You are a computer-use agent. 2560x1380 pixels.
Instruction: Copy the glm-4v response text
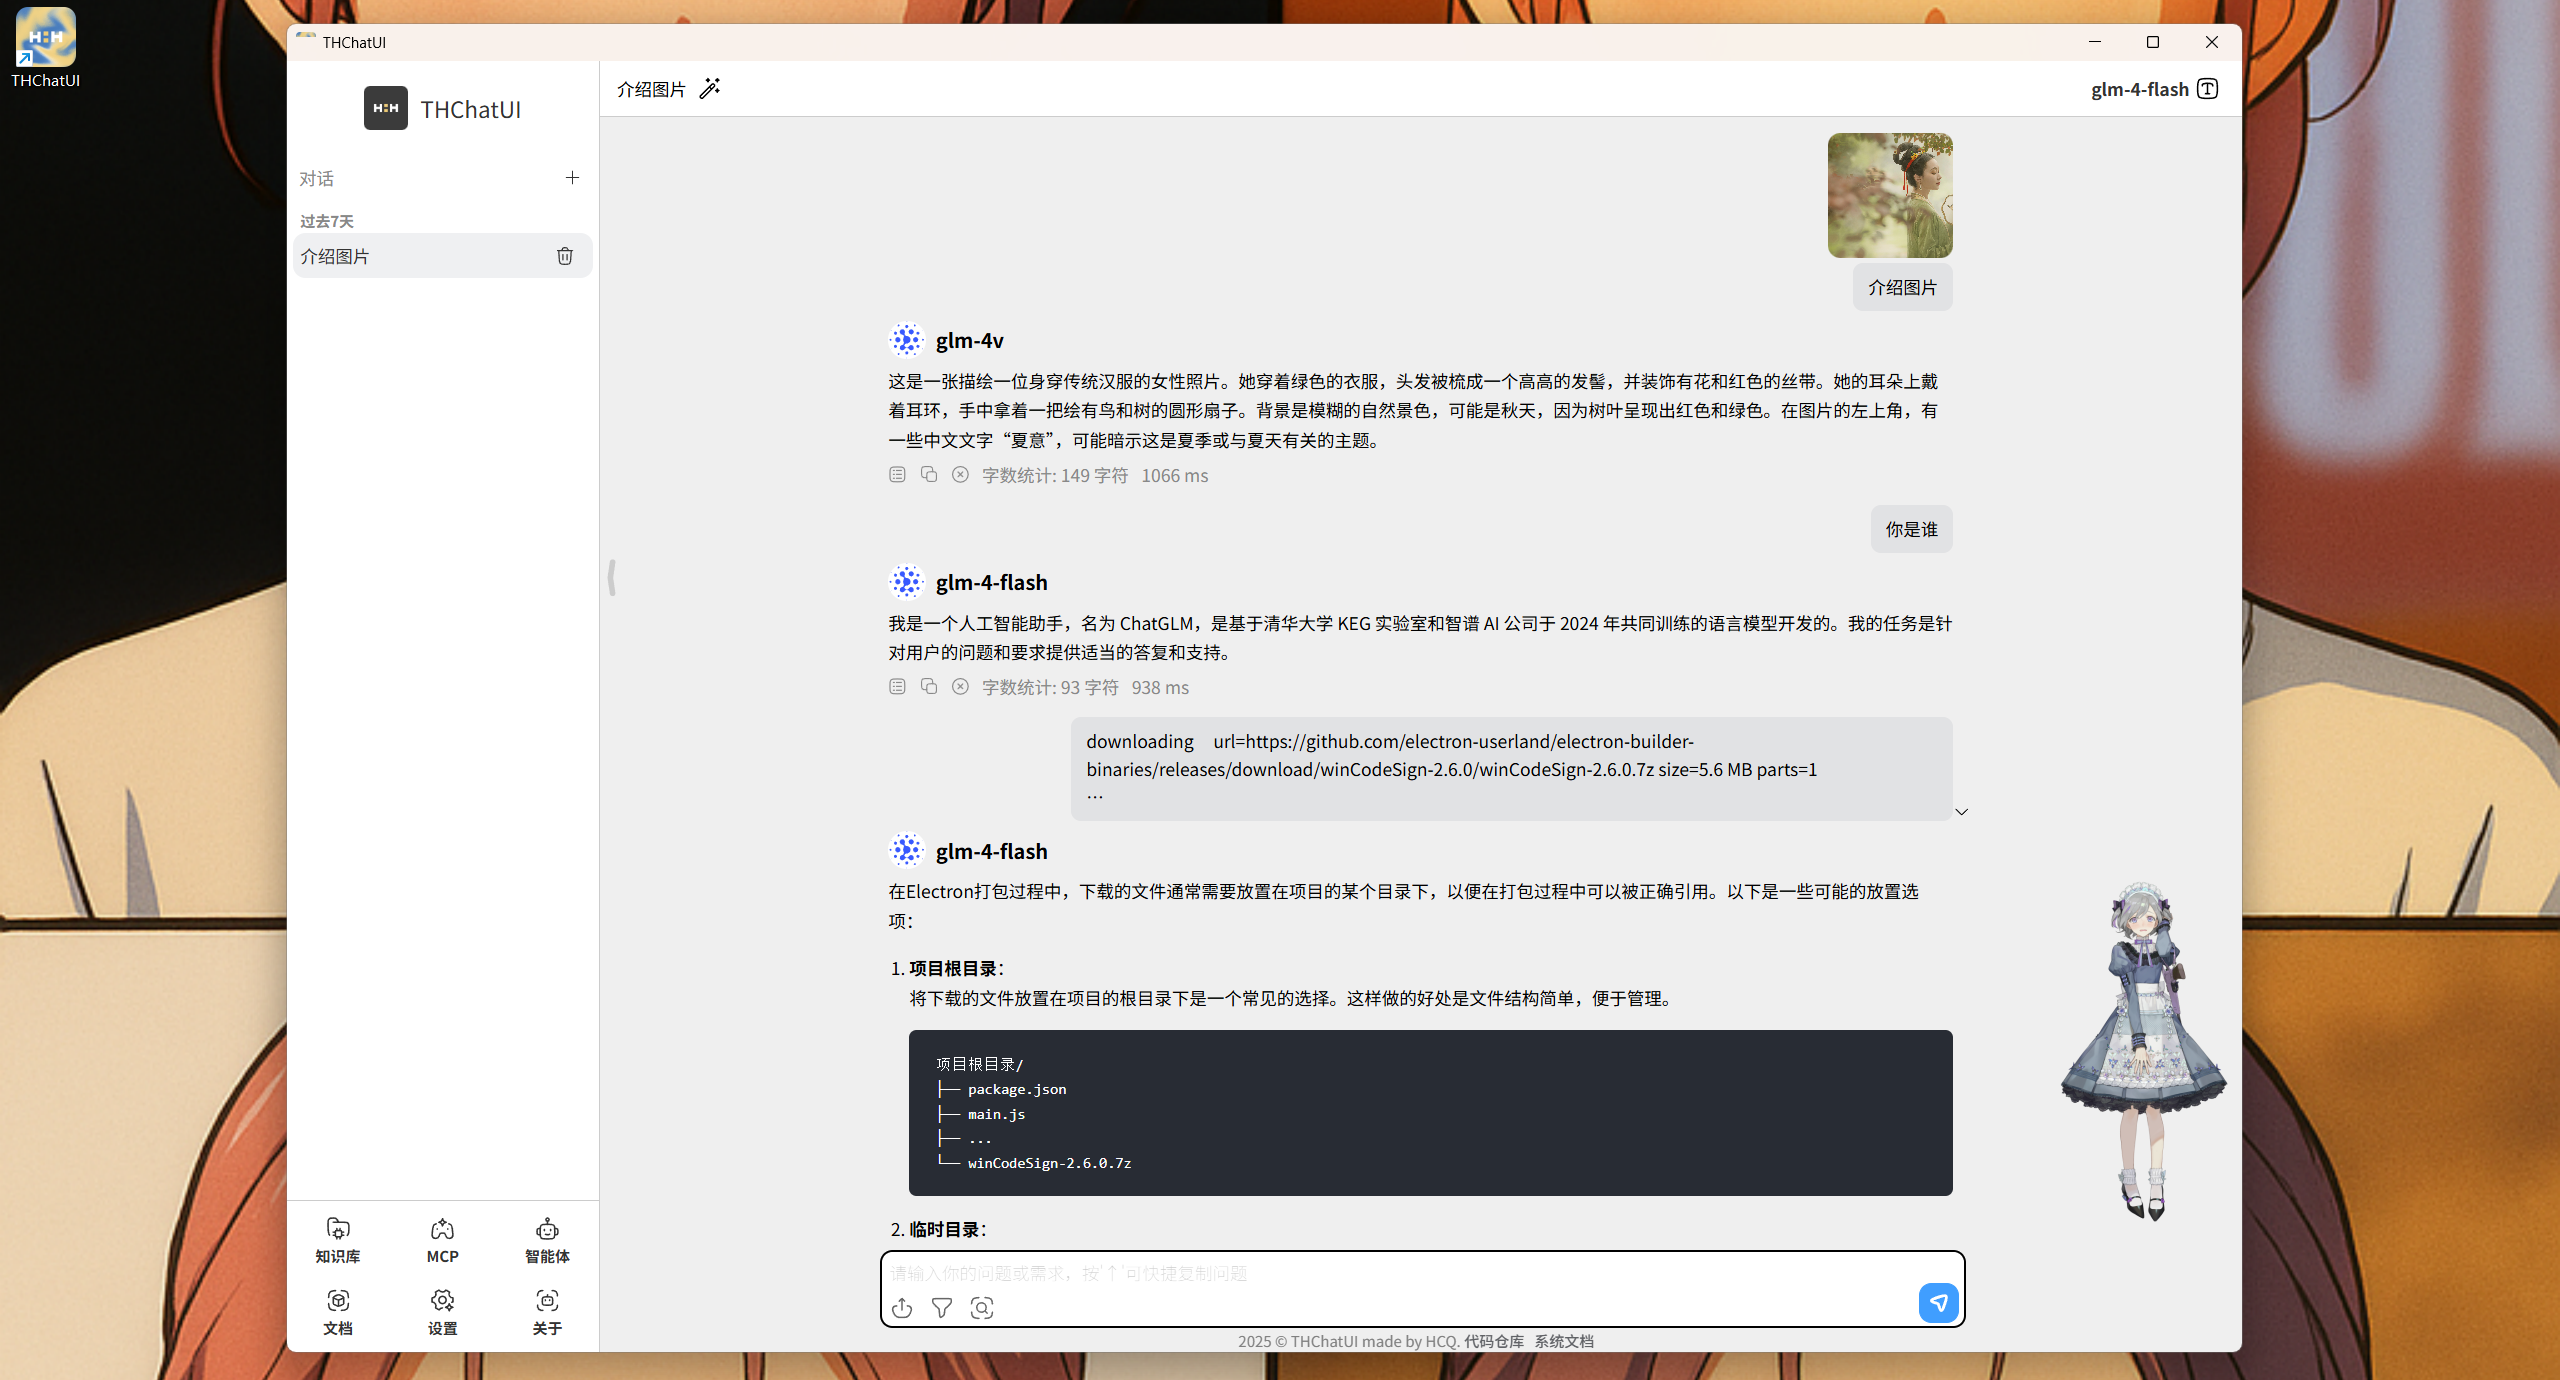(x=929, y=475)
